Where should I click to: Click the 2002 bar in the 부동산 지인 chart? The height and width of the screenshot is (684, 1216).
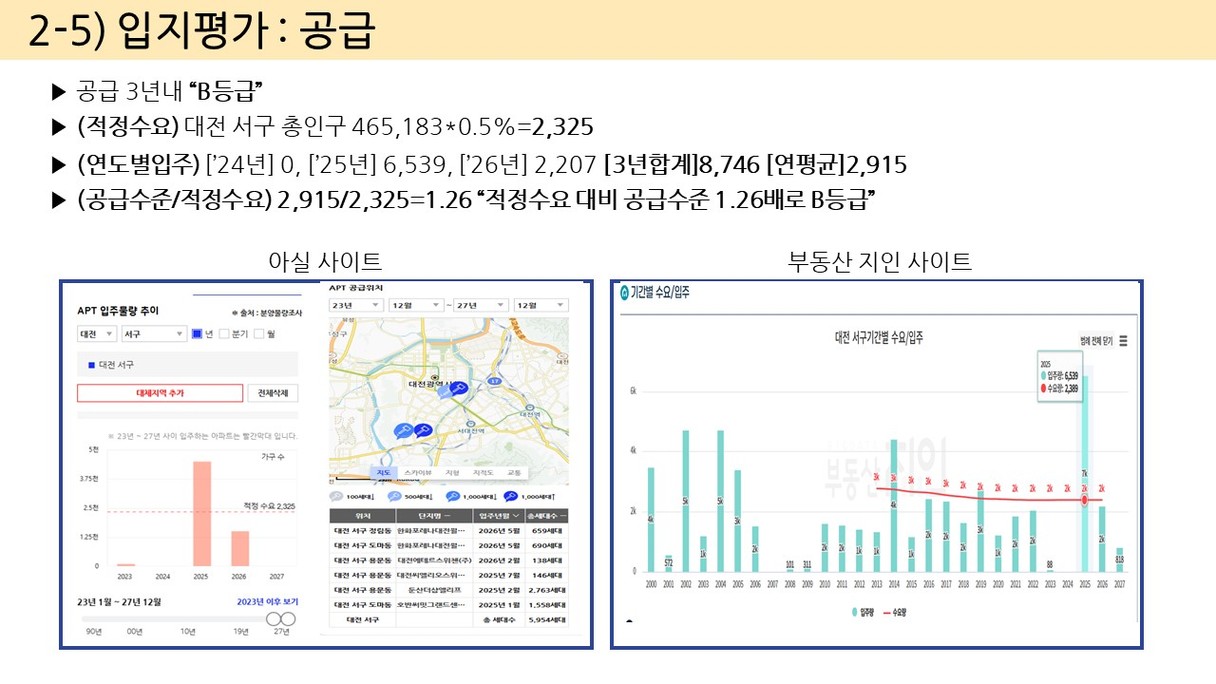tap(686, 501)
